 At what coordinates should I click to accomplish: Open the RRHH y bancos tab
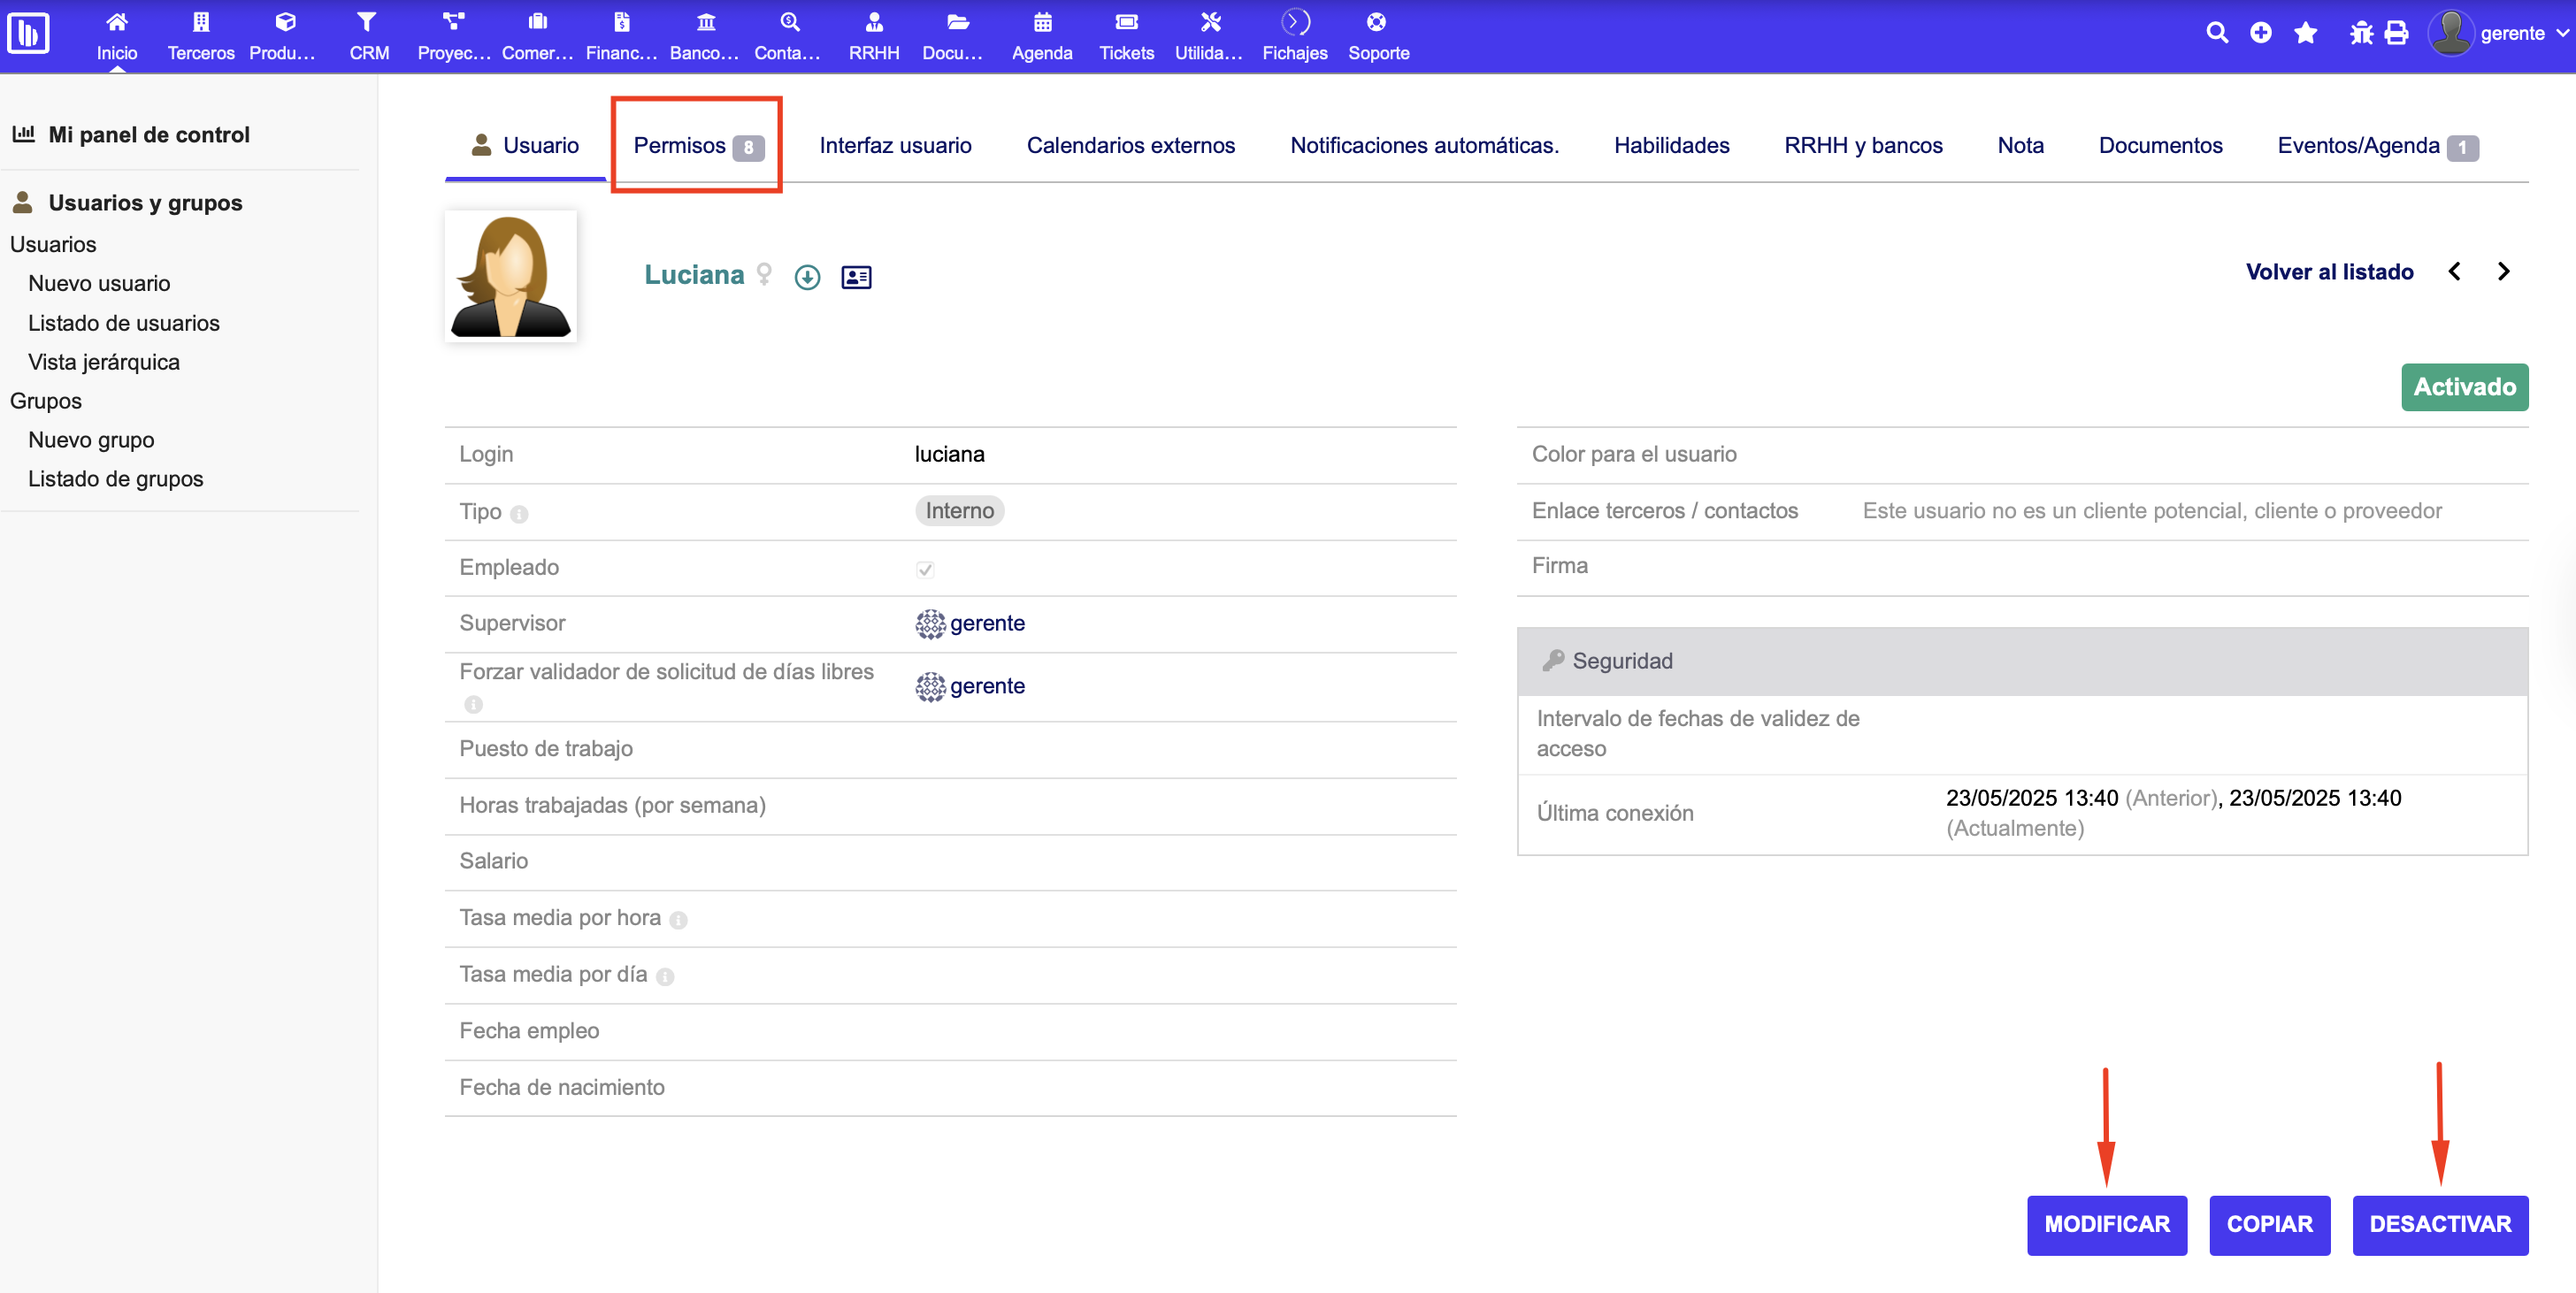click(x=1862, y=146)
